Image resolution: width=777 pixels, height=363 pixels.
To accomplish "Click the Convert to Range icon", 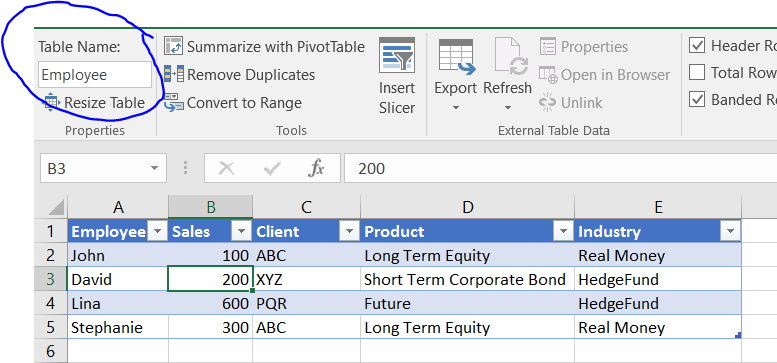I will (173, 103).
